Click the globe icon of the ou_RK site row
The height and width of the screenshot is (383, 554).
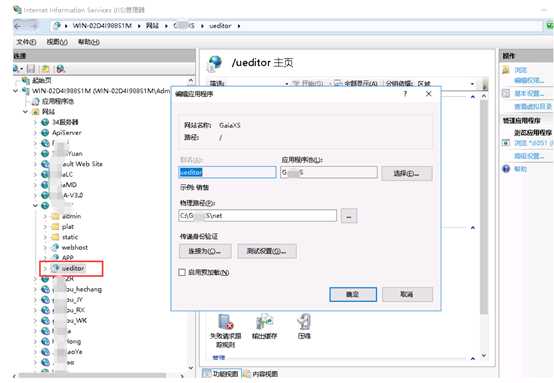tap(45, 310)
